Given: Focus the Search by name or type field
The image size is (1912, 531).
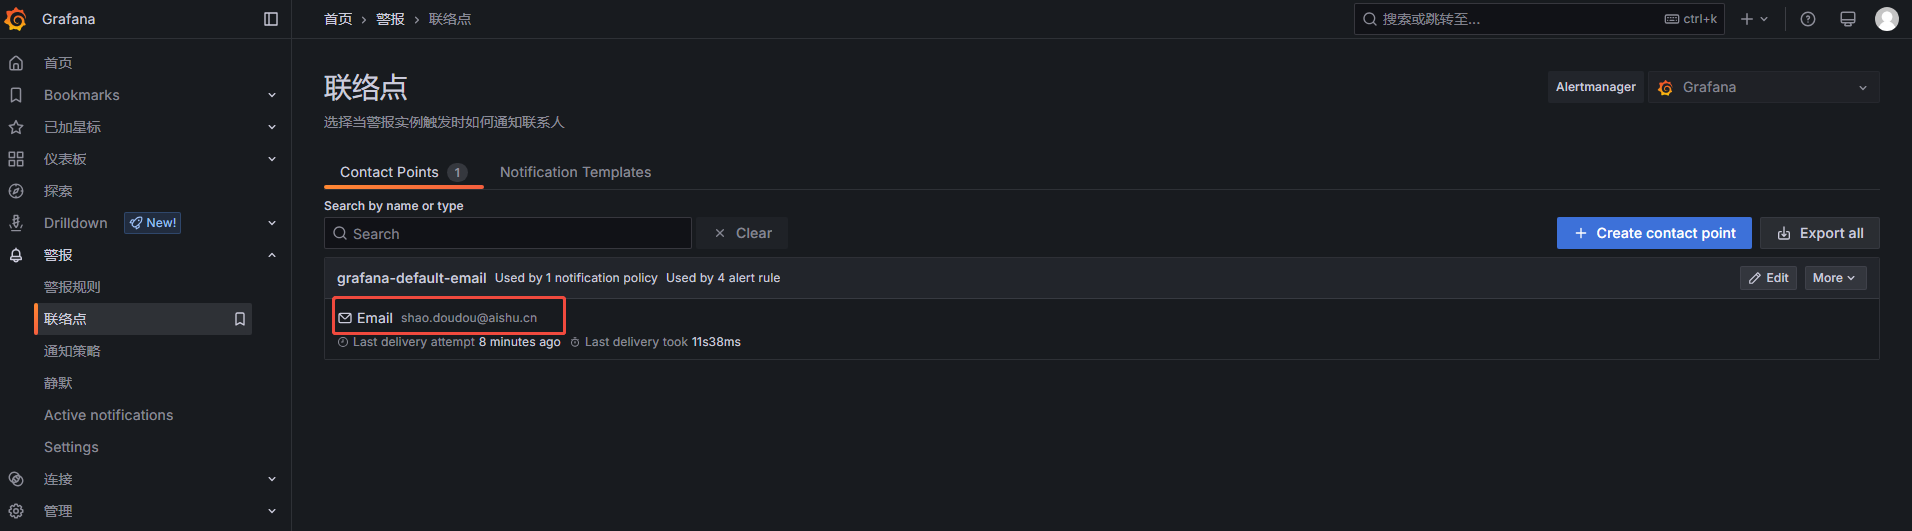Looking at the screenshot, I should tap(508, 233).
